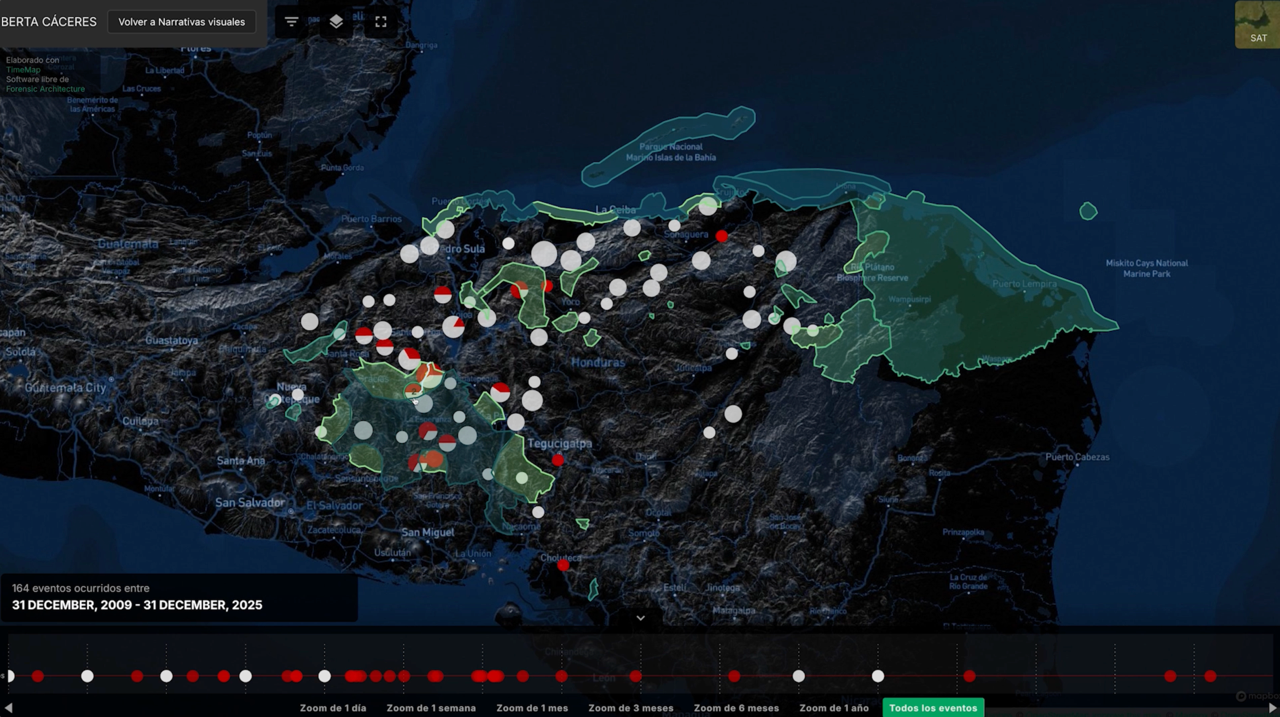Screen dimensions: 1280x717
Task: Select Zoom de 1 mes
Action: (532, 708)
